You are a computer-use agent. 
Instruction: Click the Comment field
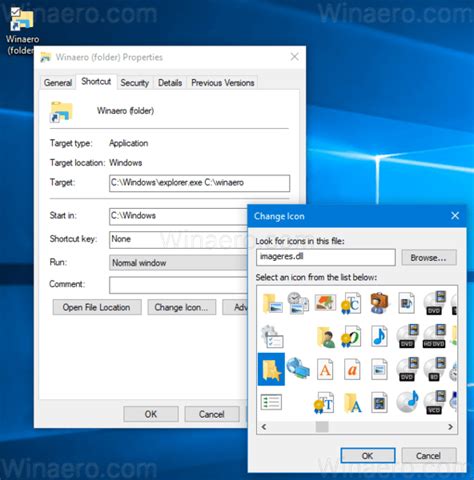(x=178, y=285)
